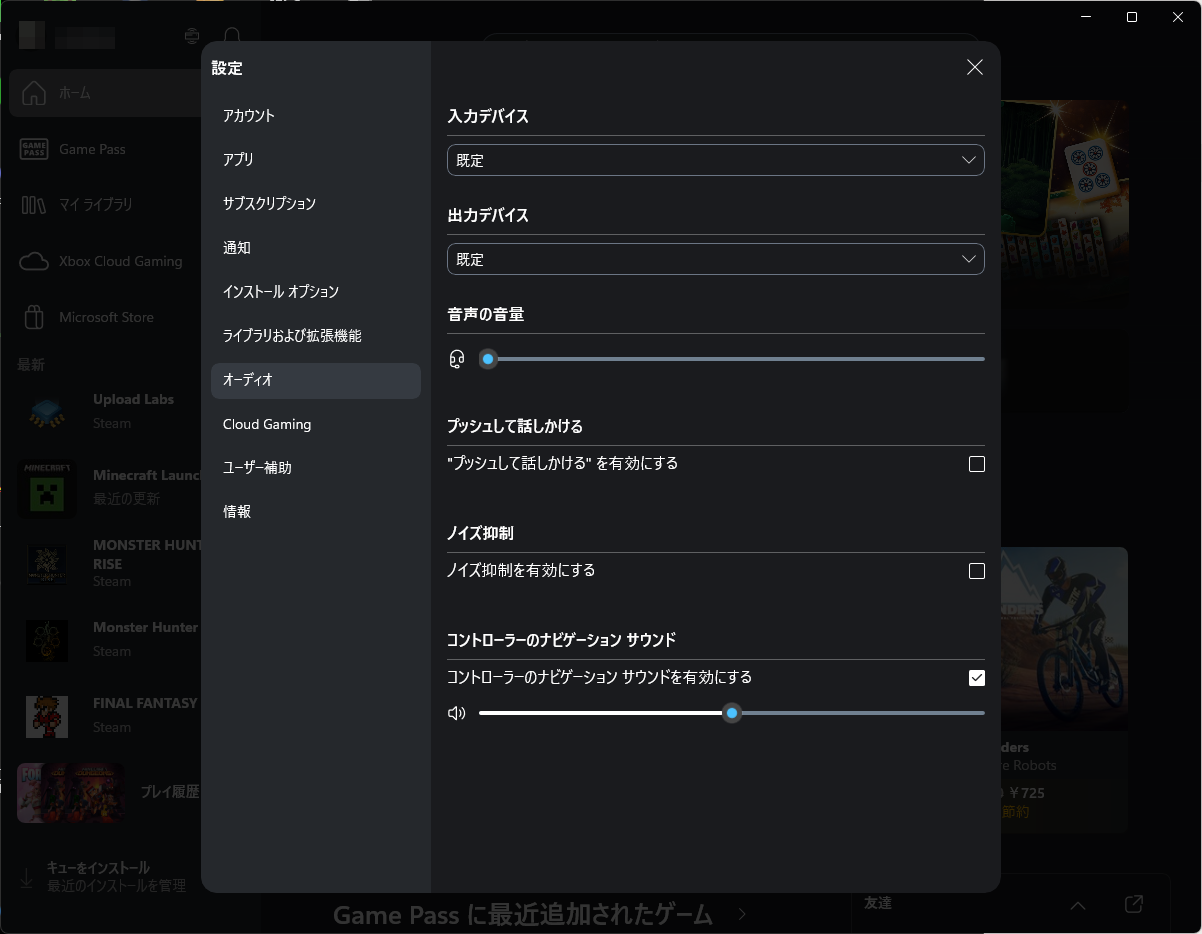Open Microsoft Store bag icon

[x=34, y=317]
